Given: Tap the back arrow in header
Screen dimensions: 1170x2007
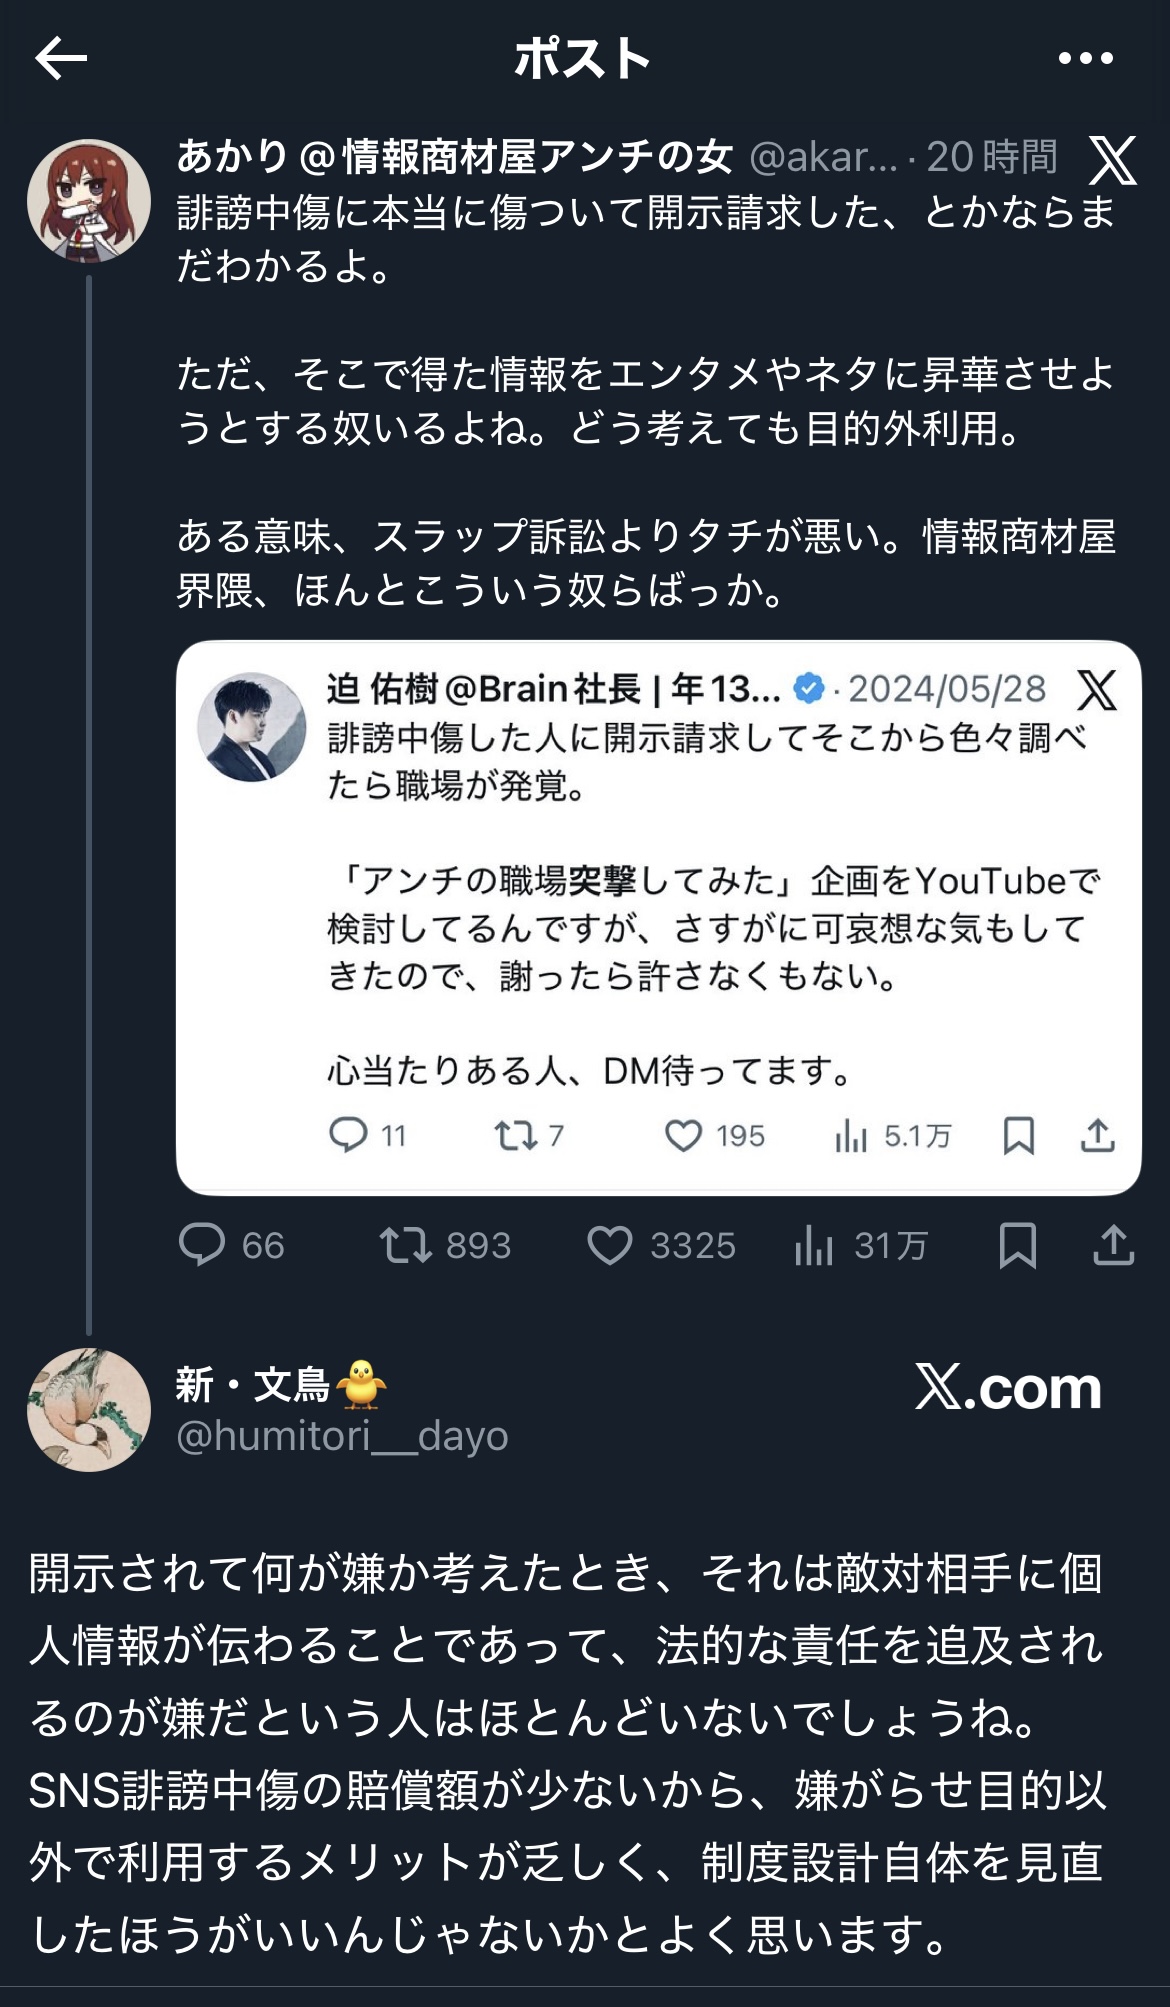Looking at the screenshot, I should coord(61,58).
